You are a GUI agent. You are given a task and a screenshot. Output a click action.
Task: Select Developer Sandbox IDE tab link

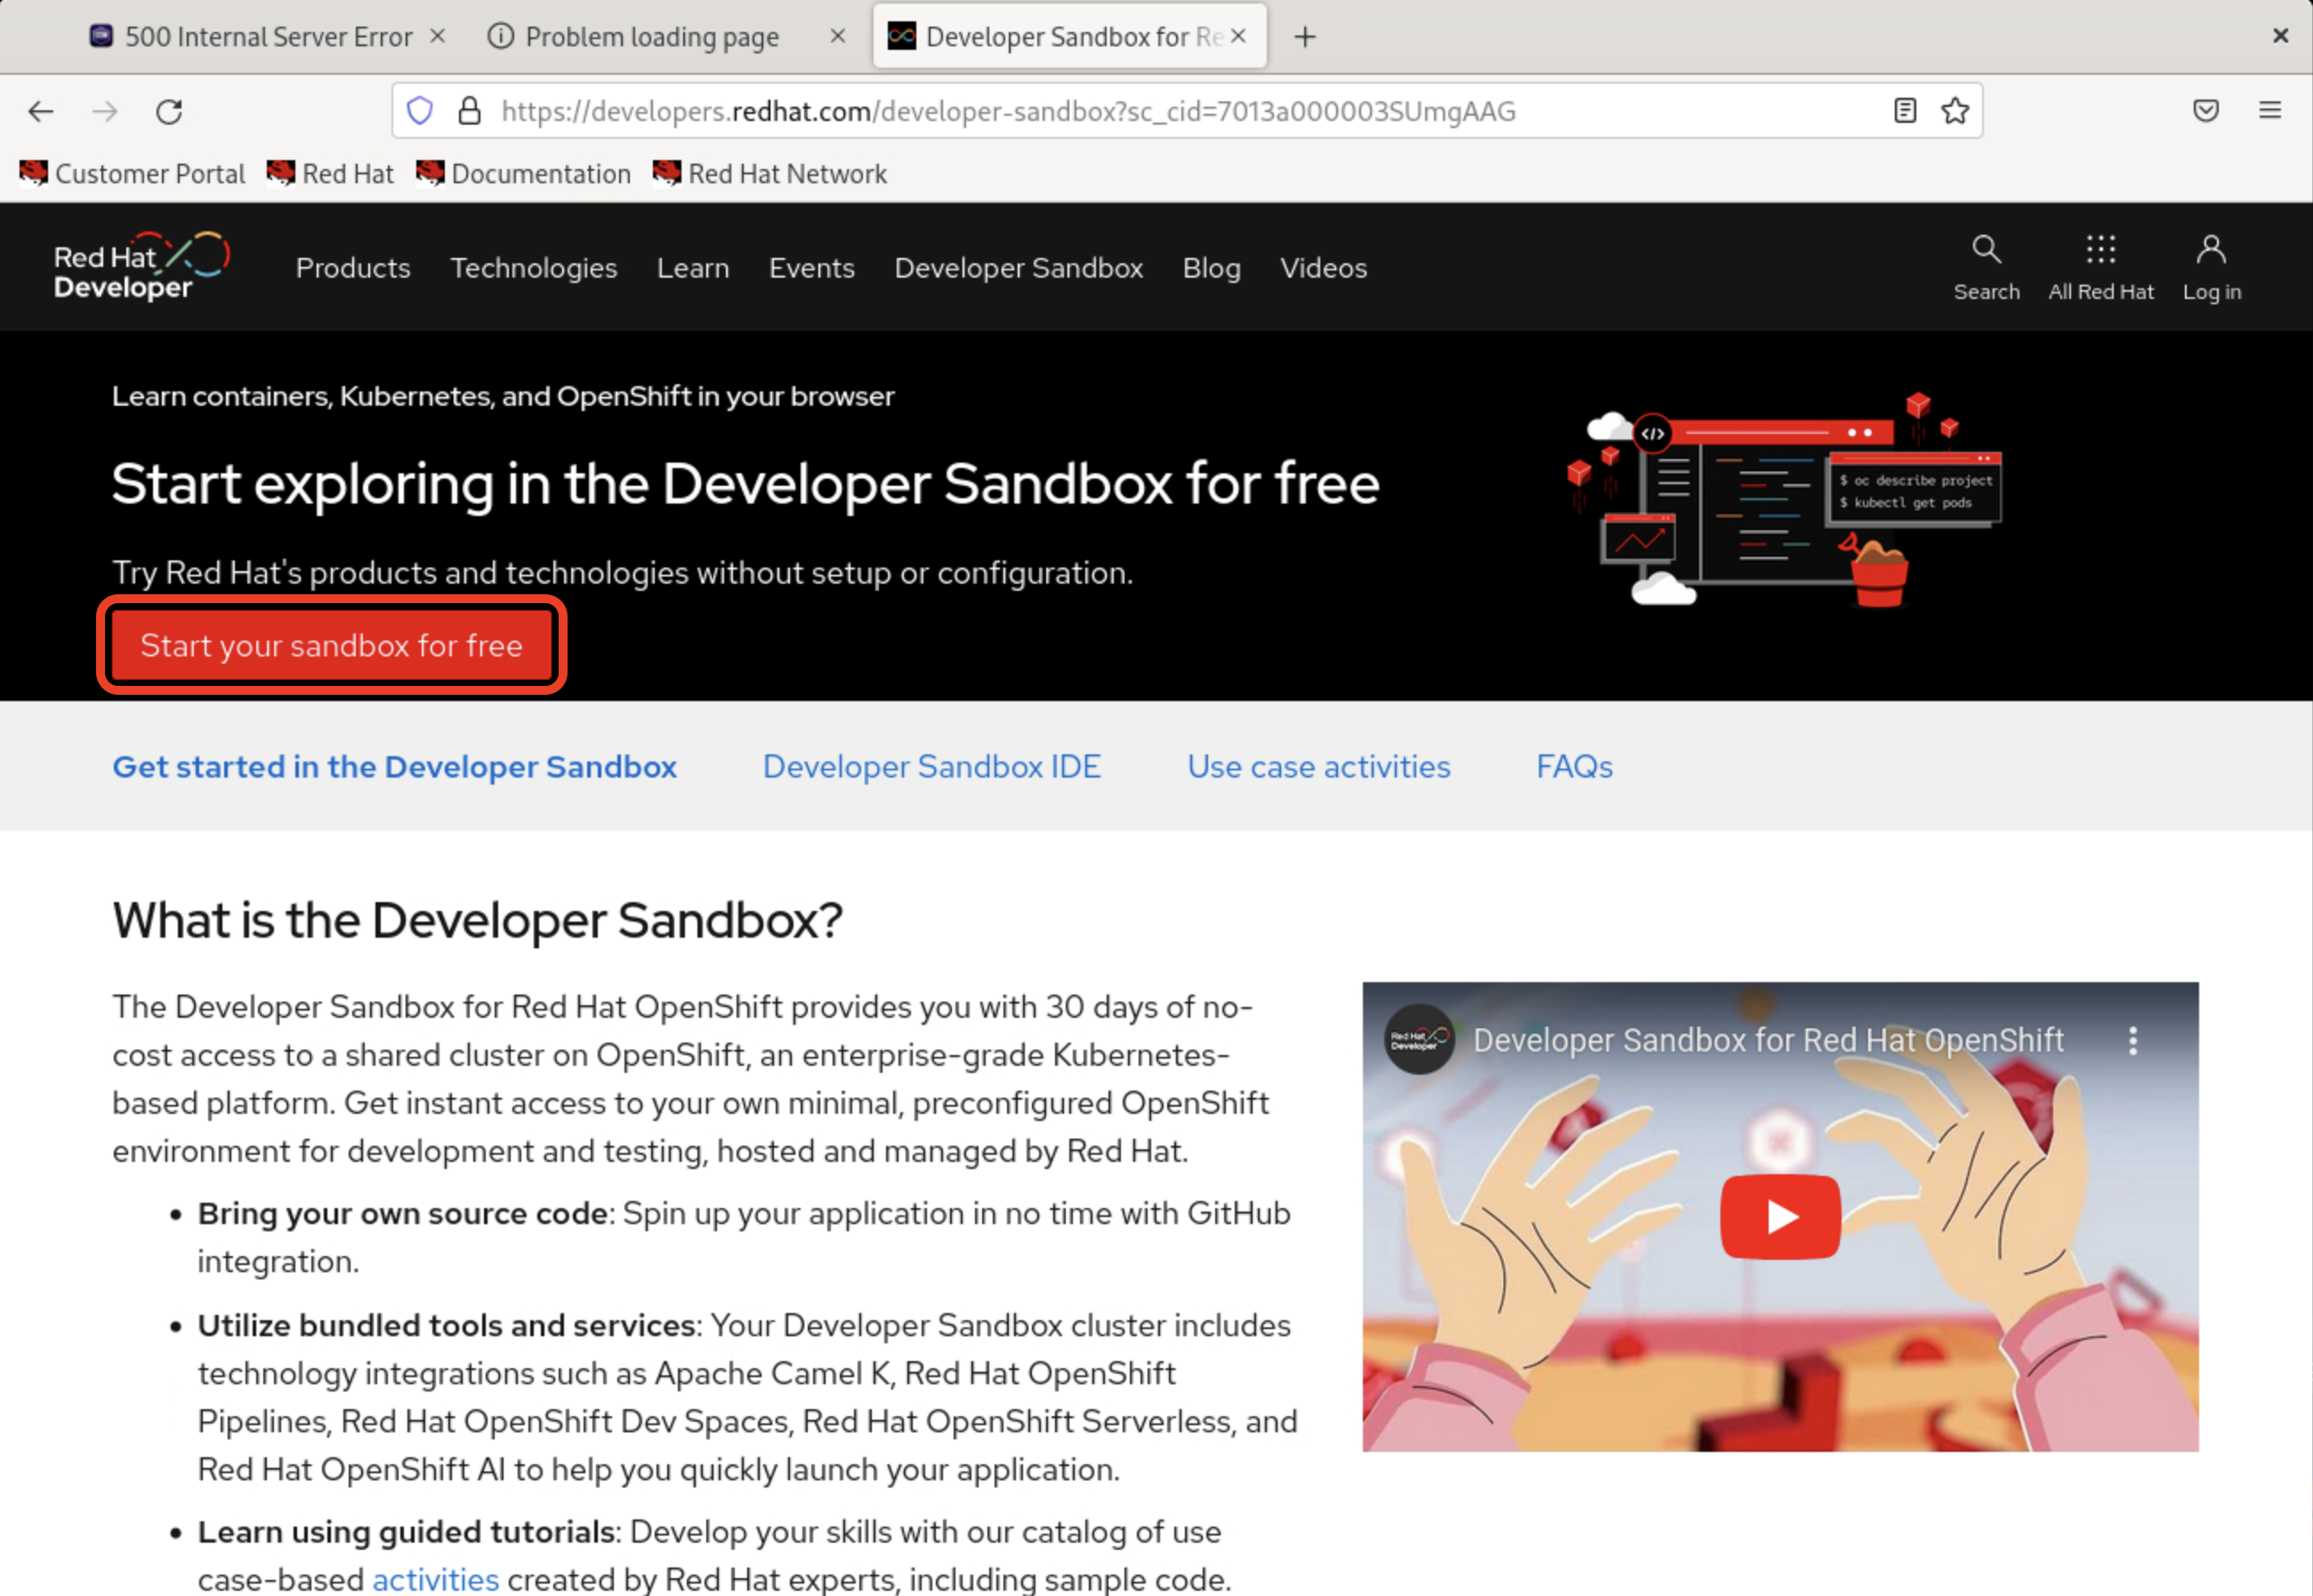point(931,766)
